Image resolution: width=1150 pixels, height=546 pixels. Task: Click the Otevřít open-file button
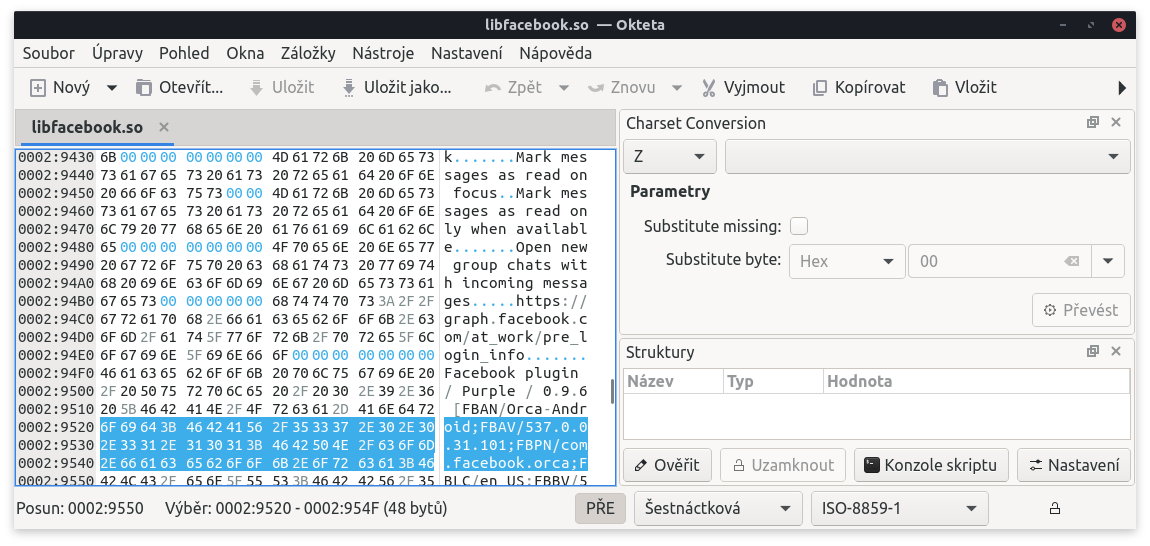pyautogui.click(x=179, y=88)
